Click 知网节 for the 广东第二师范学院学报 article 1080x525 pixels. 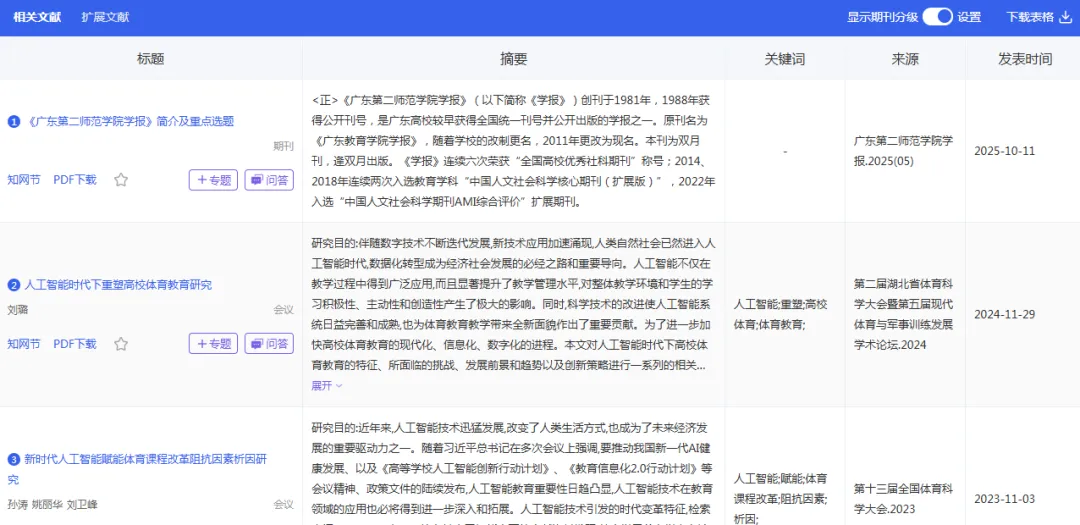24,180
